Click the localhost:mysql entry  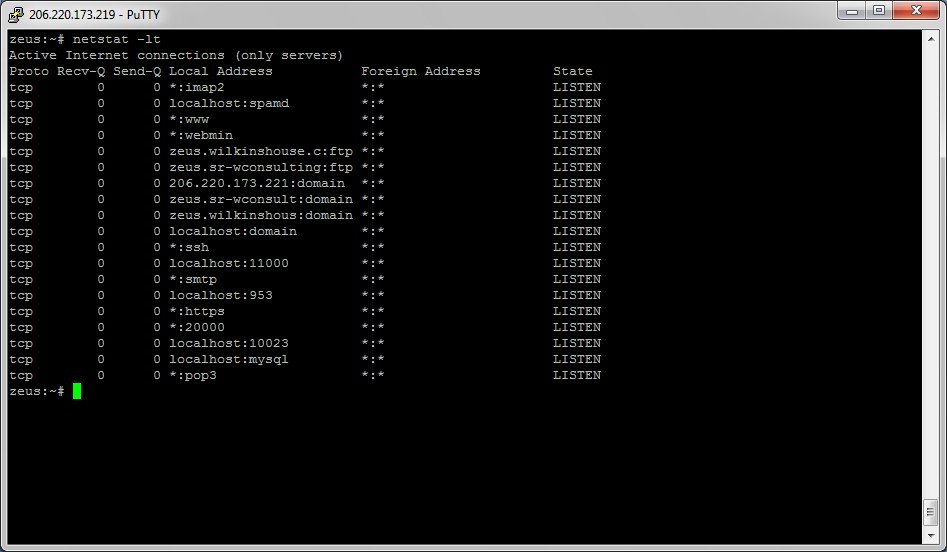click(229, 359)
